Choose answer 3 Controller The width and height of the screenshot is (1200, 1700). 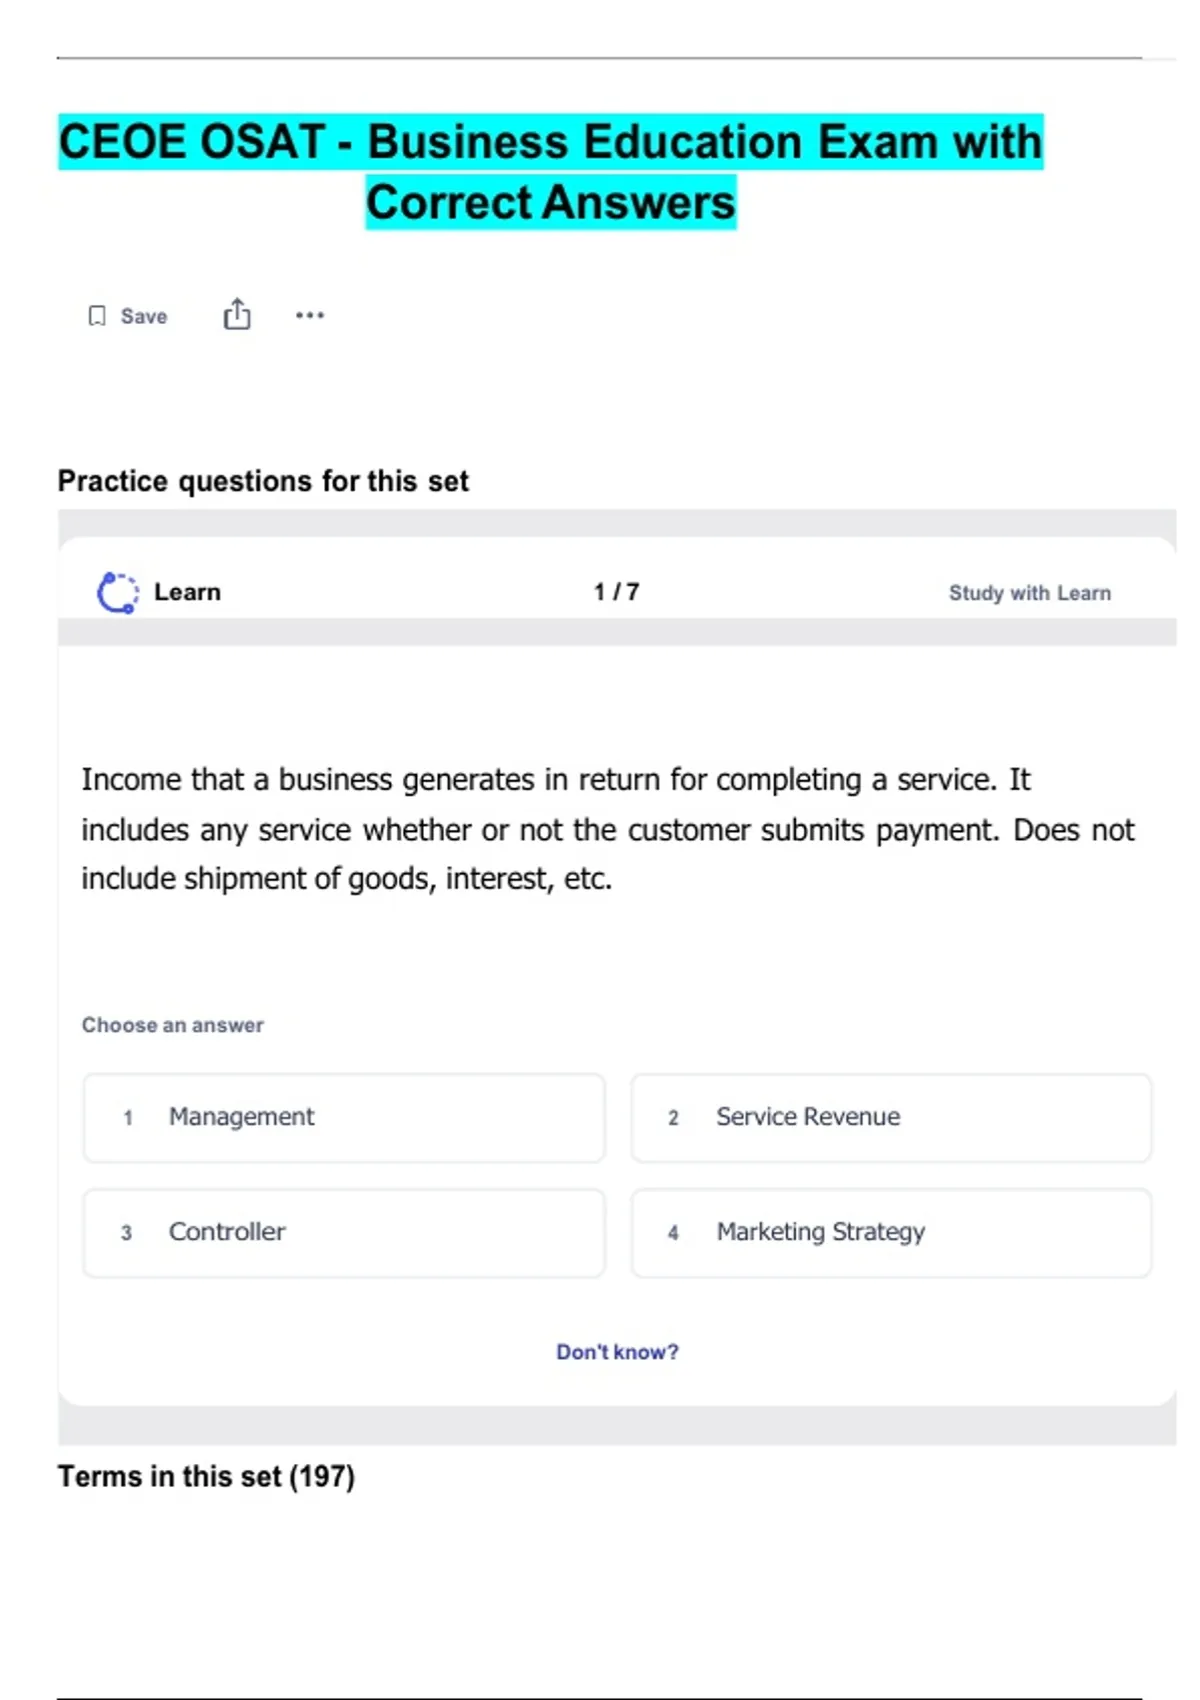click(344, 1233)
